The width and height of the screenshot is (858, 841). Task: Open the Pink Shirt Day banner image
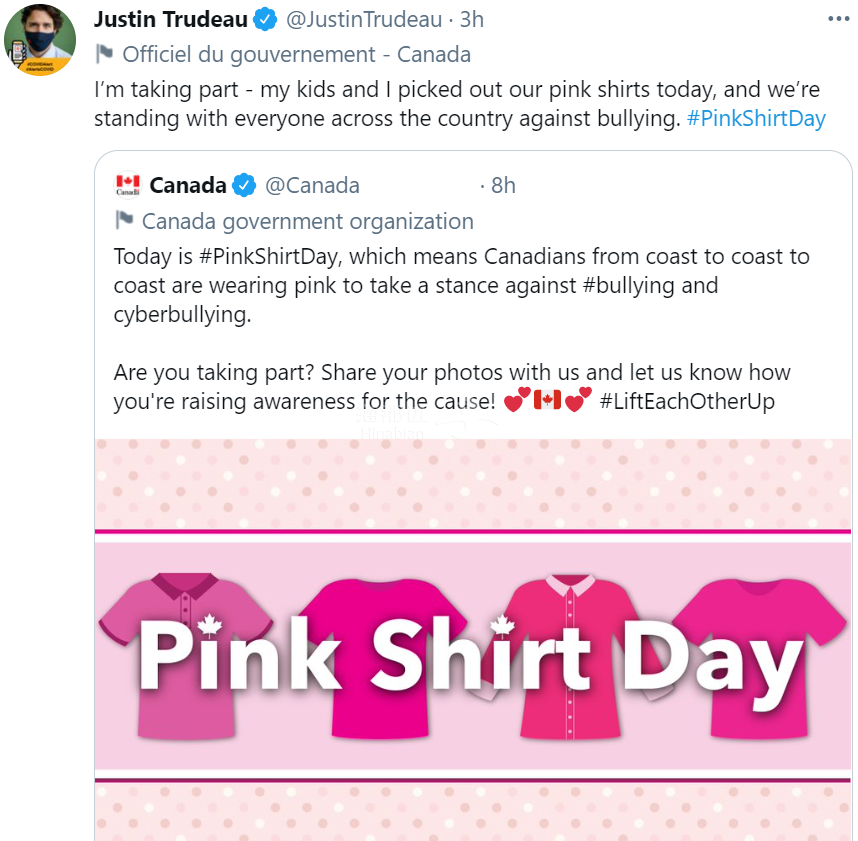[x=473, y=640]
